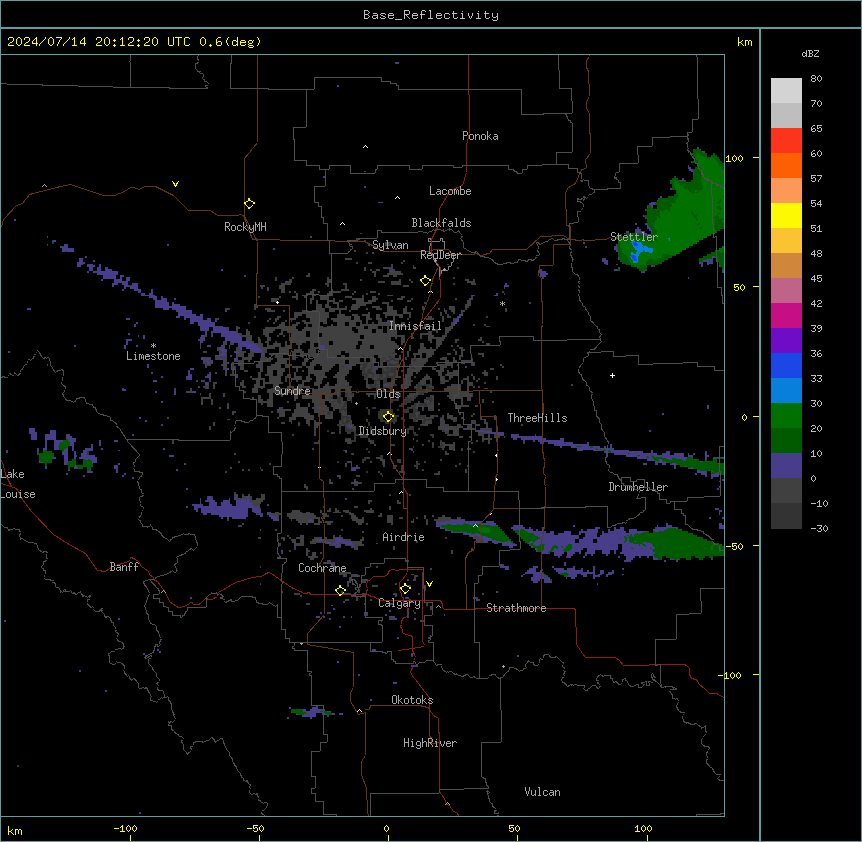Click the Drumheller city label
The image size is (862, 842).
click(638, 487)
